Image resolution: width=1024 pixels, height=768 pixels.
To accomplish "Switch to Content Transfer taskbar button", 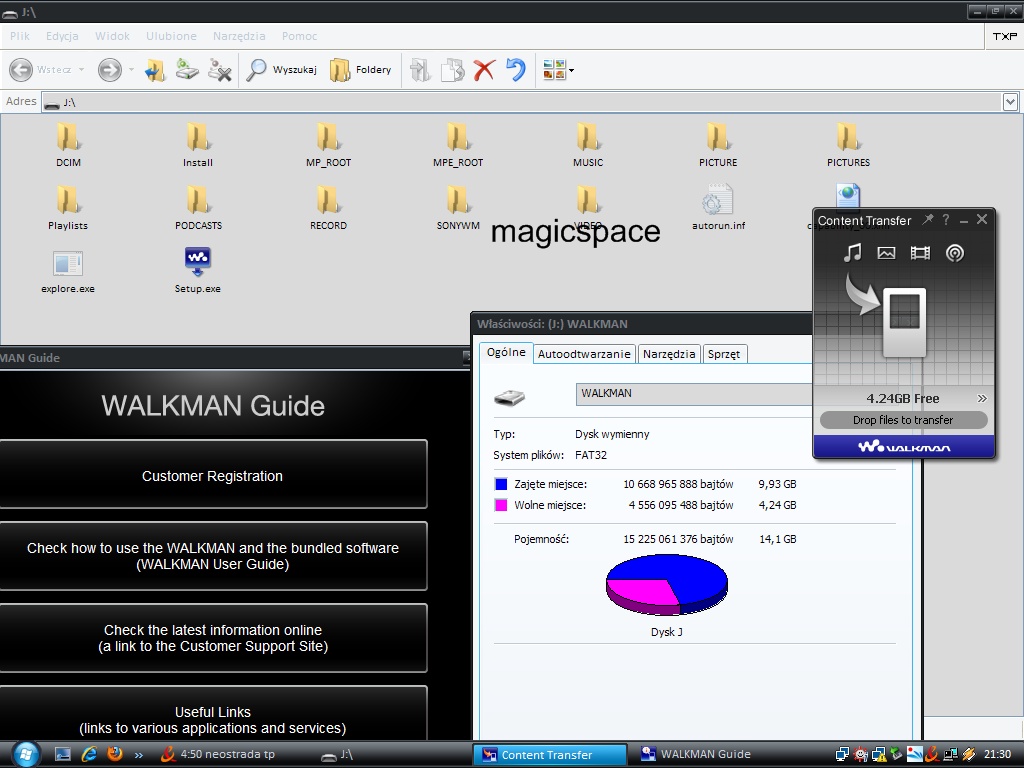I will click(550, 755).
